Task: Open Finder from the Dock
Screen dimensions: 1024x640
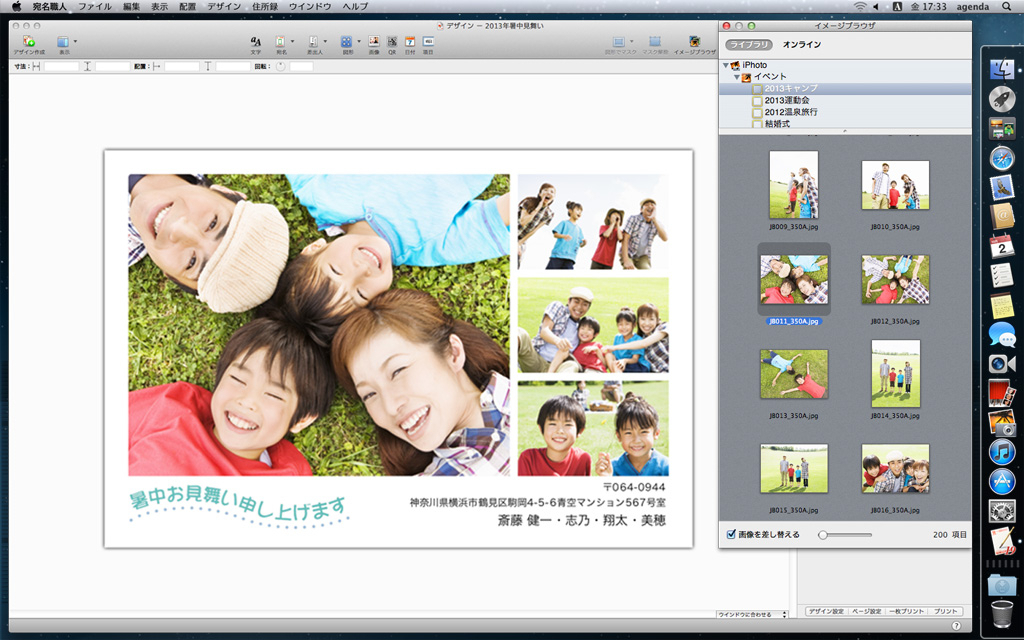Action: 1002,69
